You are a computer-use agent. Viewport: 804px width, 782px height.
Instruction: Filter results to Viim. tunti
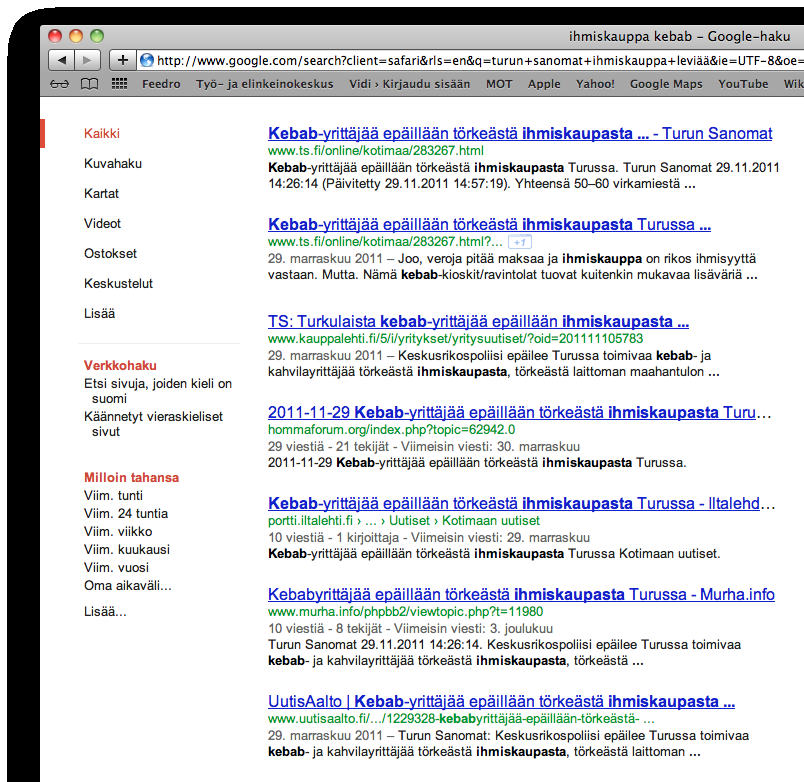point(113,495)
